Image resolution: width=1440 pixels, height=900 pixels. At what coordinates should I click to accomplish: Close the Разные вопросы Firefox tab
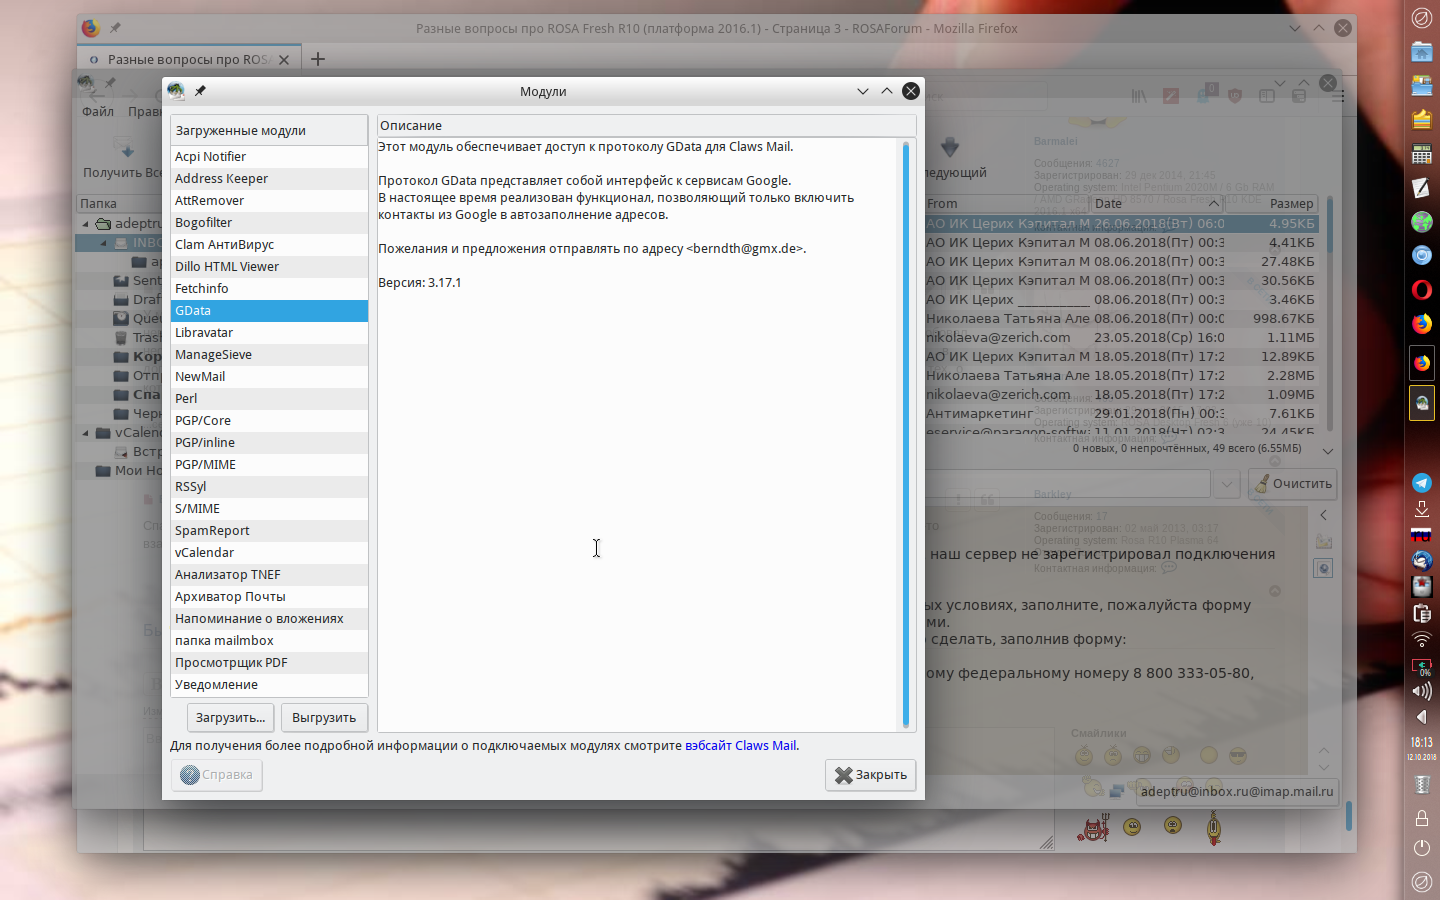click(284, 60)
